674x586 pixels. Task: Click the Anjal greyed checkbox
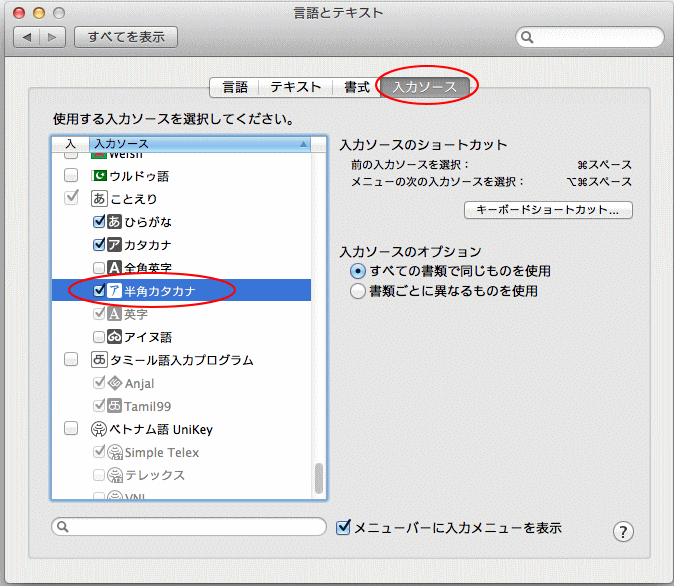click(x=99, y=382)
